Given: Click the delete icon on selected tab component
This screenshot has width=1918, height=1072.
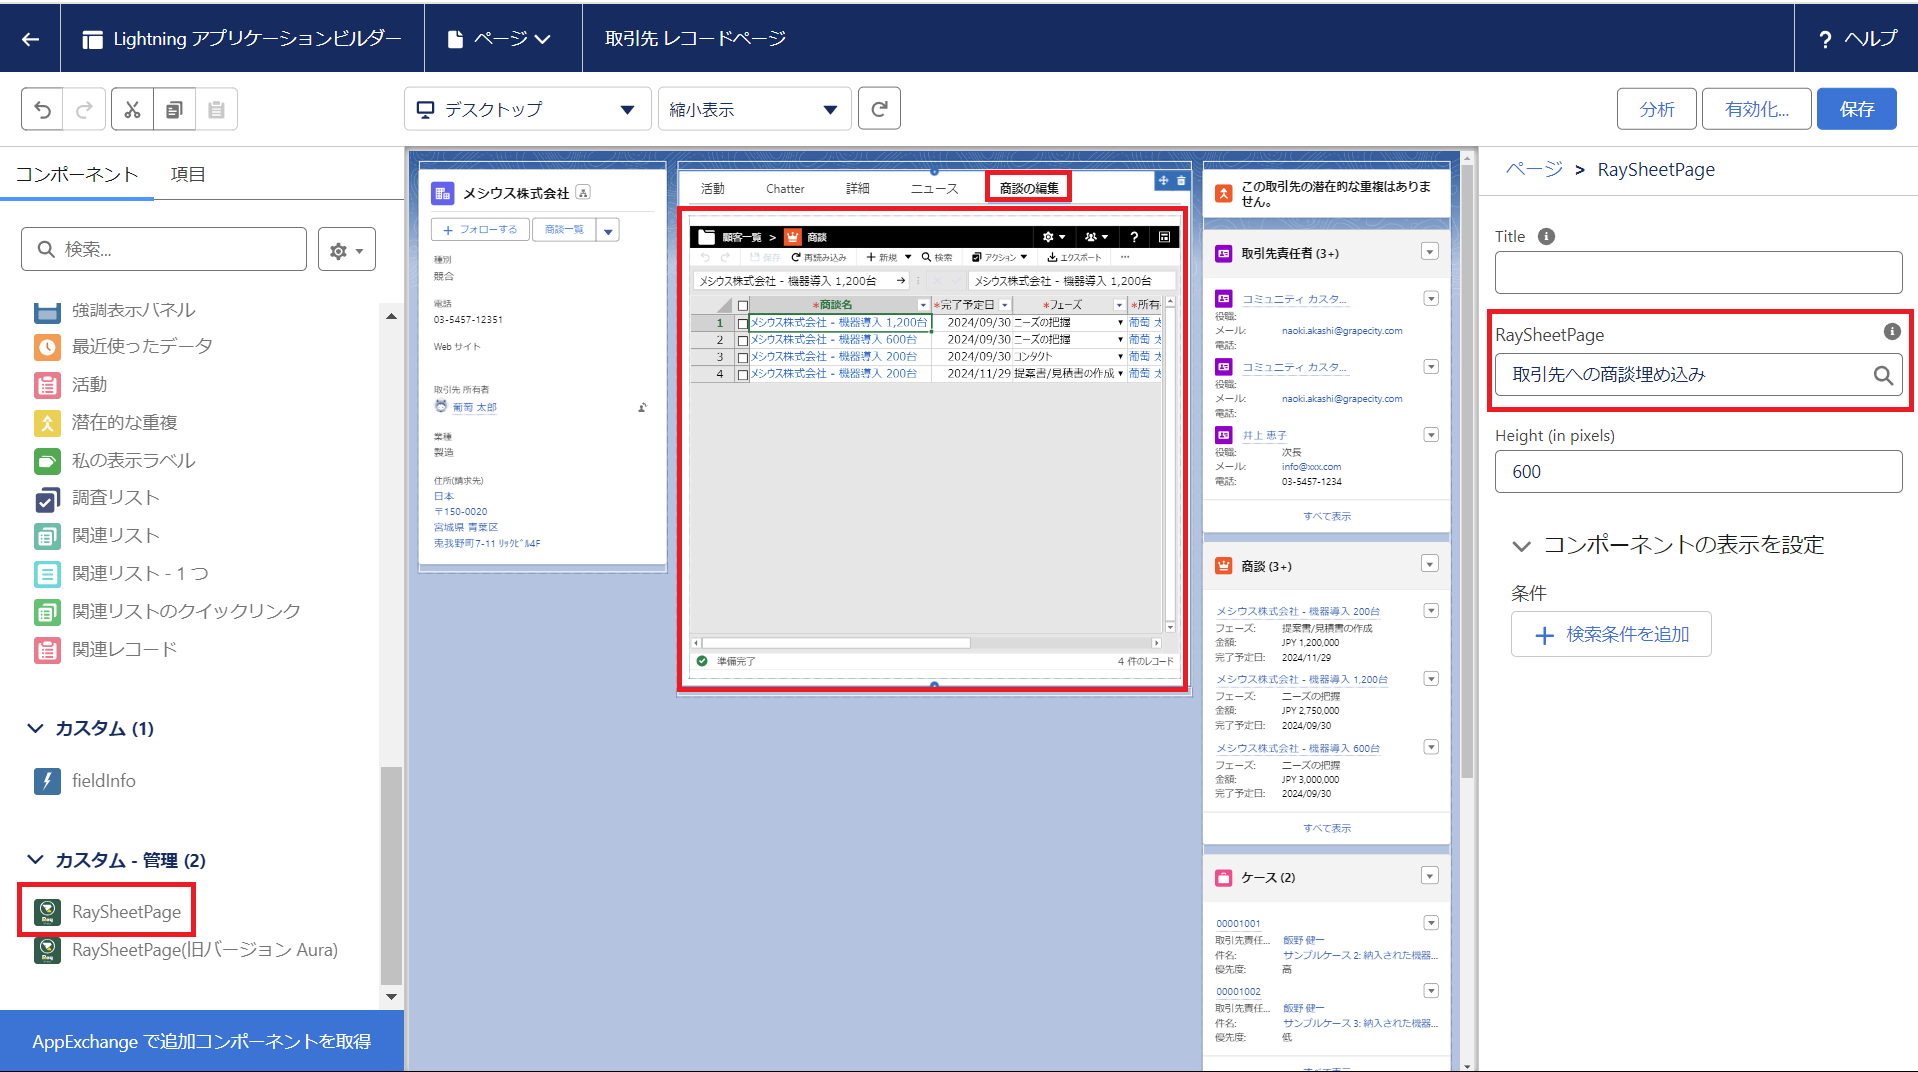Looking at the screenshot, I should (1180, 181).
